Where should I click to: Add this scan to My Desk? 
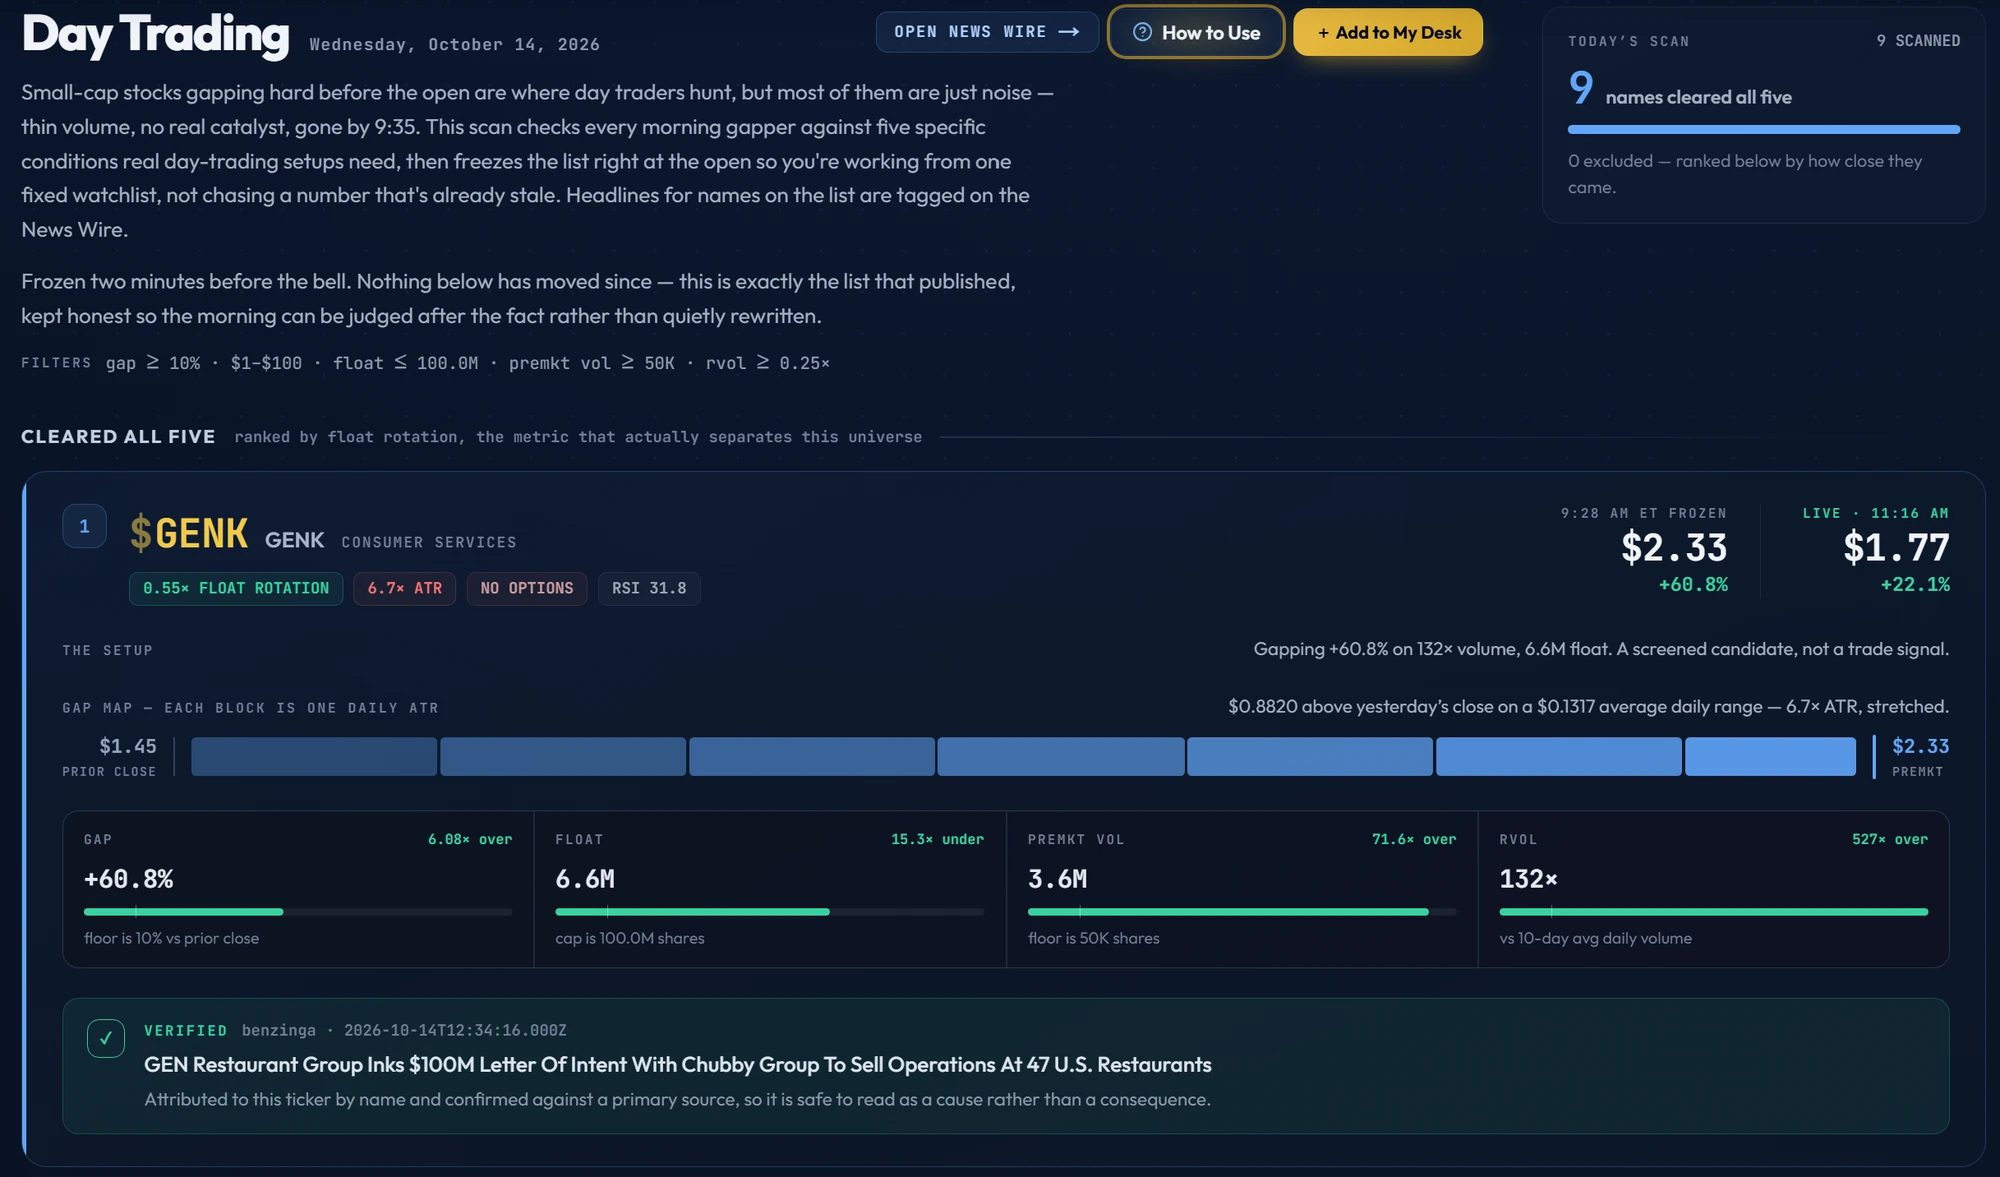[x=1388, y=32]
